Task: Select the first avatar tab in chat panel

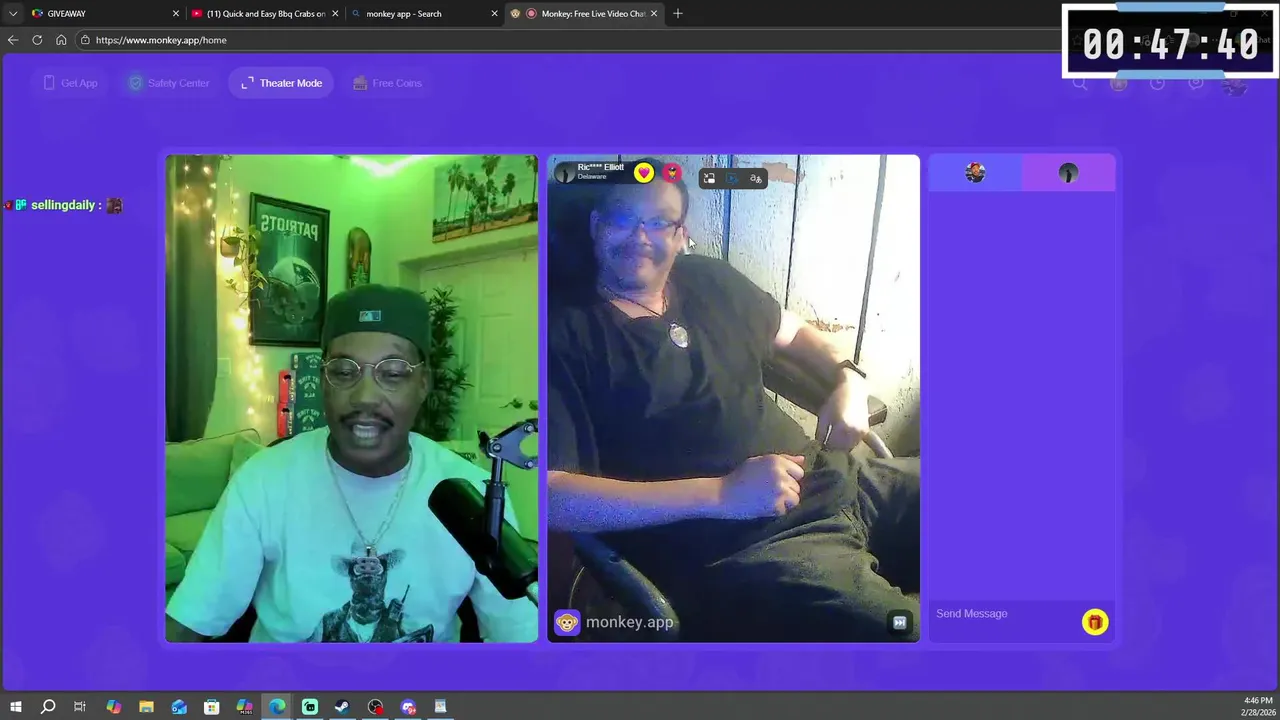Action: (x=975, y=173)
